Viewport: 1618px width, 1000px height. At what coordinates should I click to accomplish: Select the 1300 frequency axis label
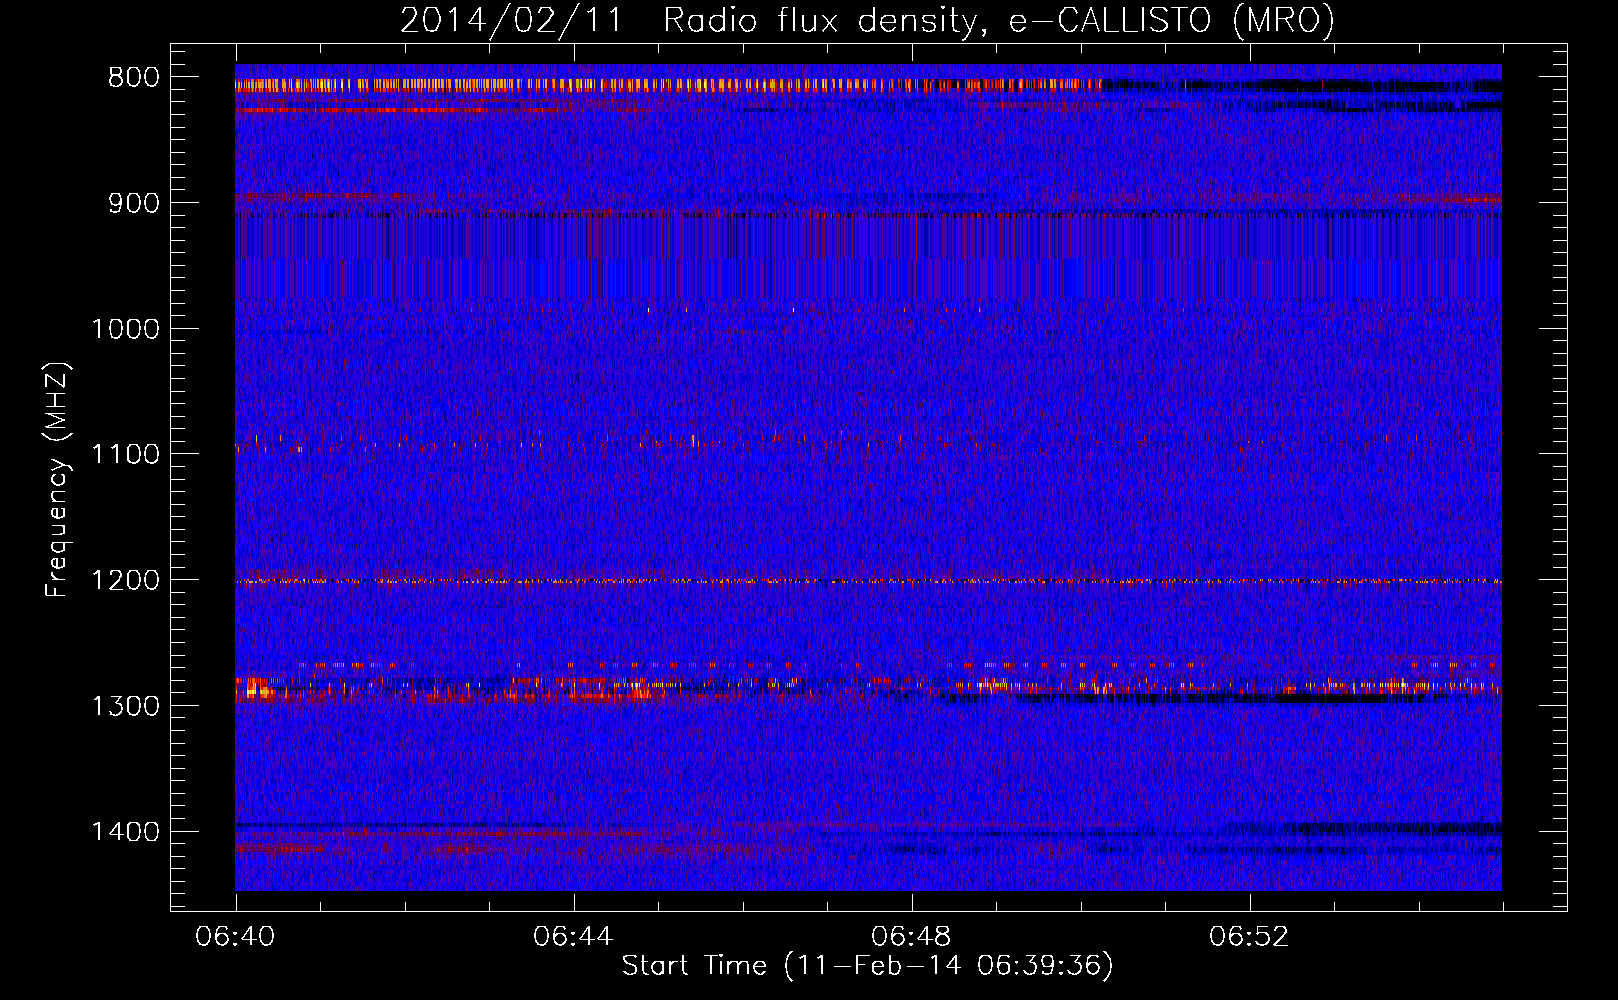(x=125, y=707)
